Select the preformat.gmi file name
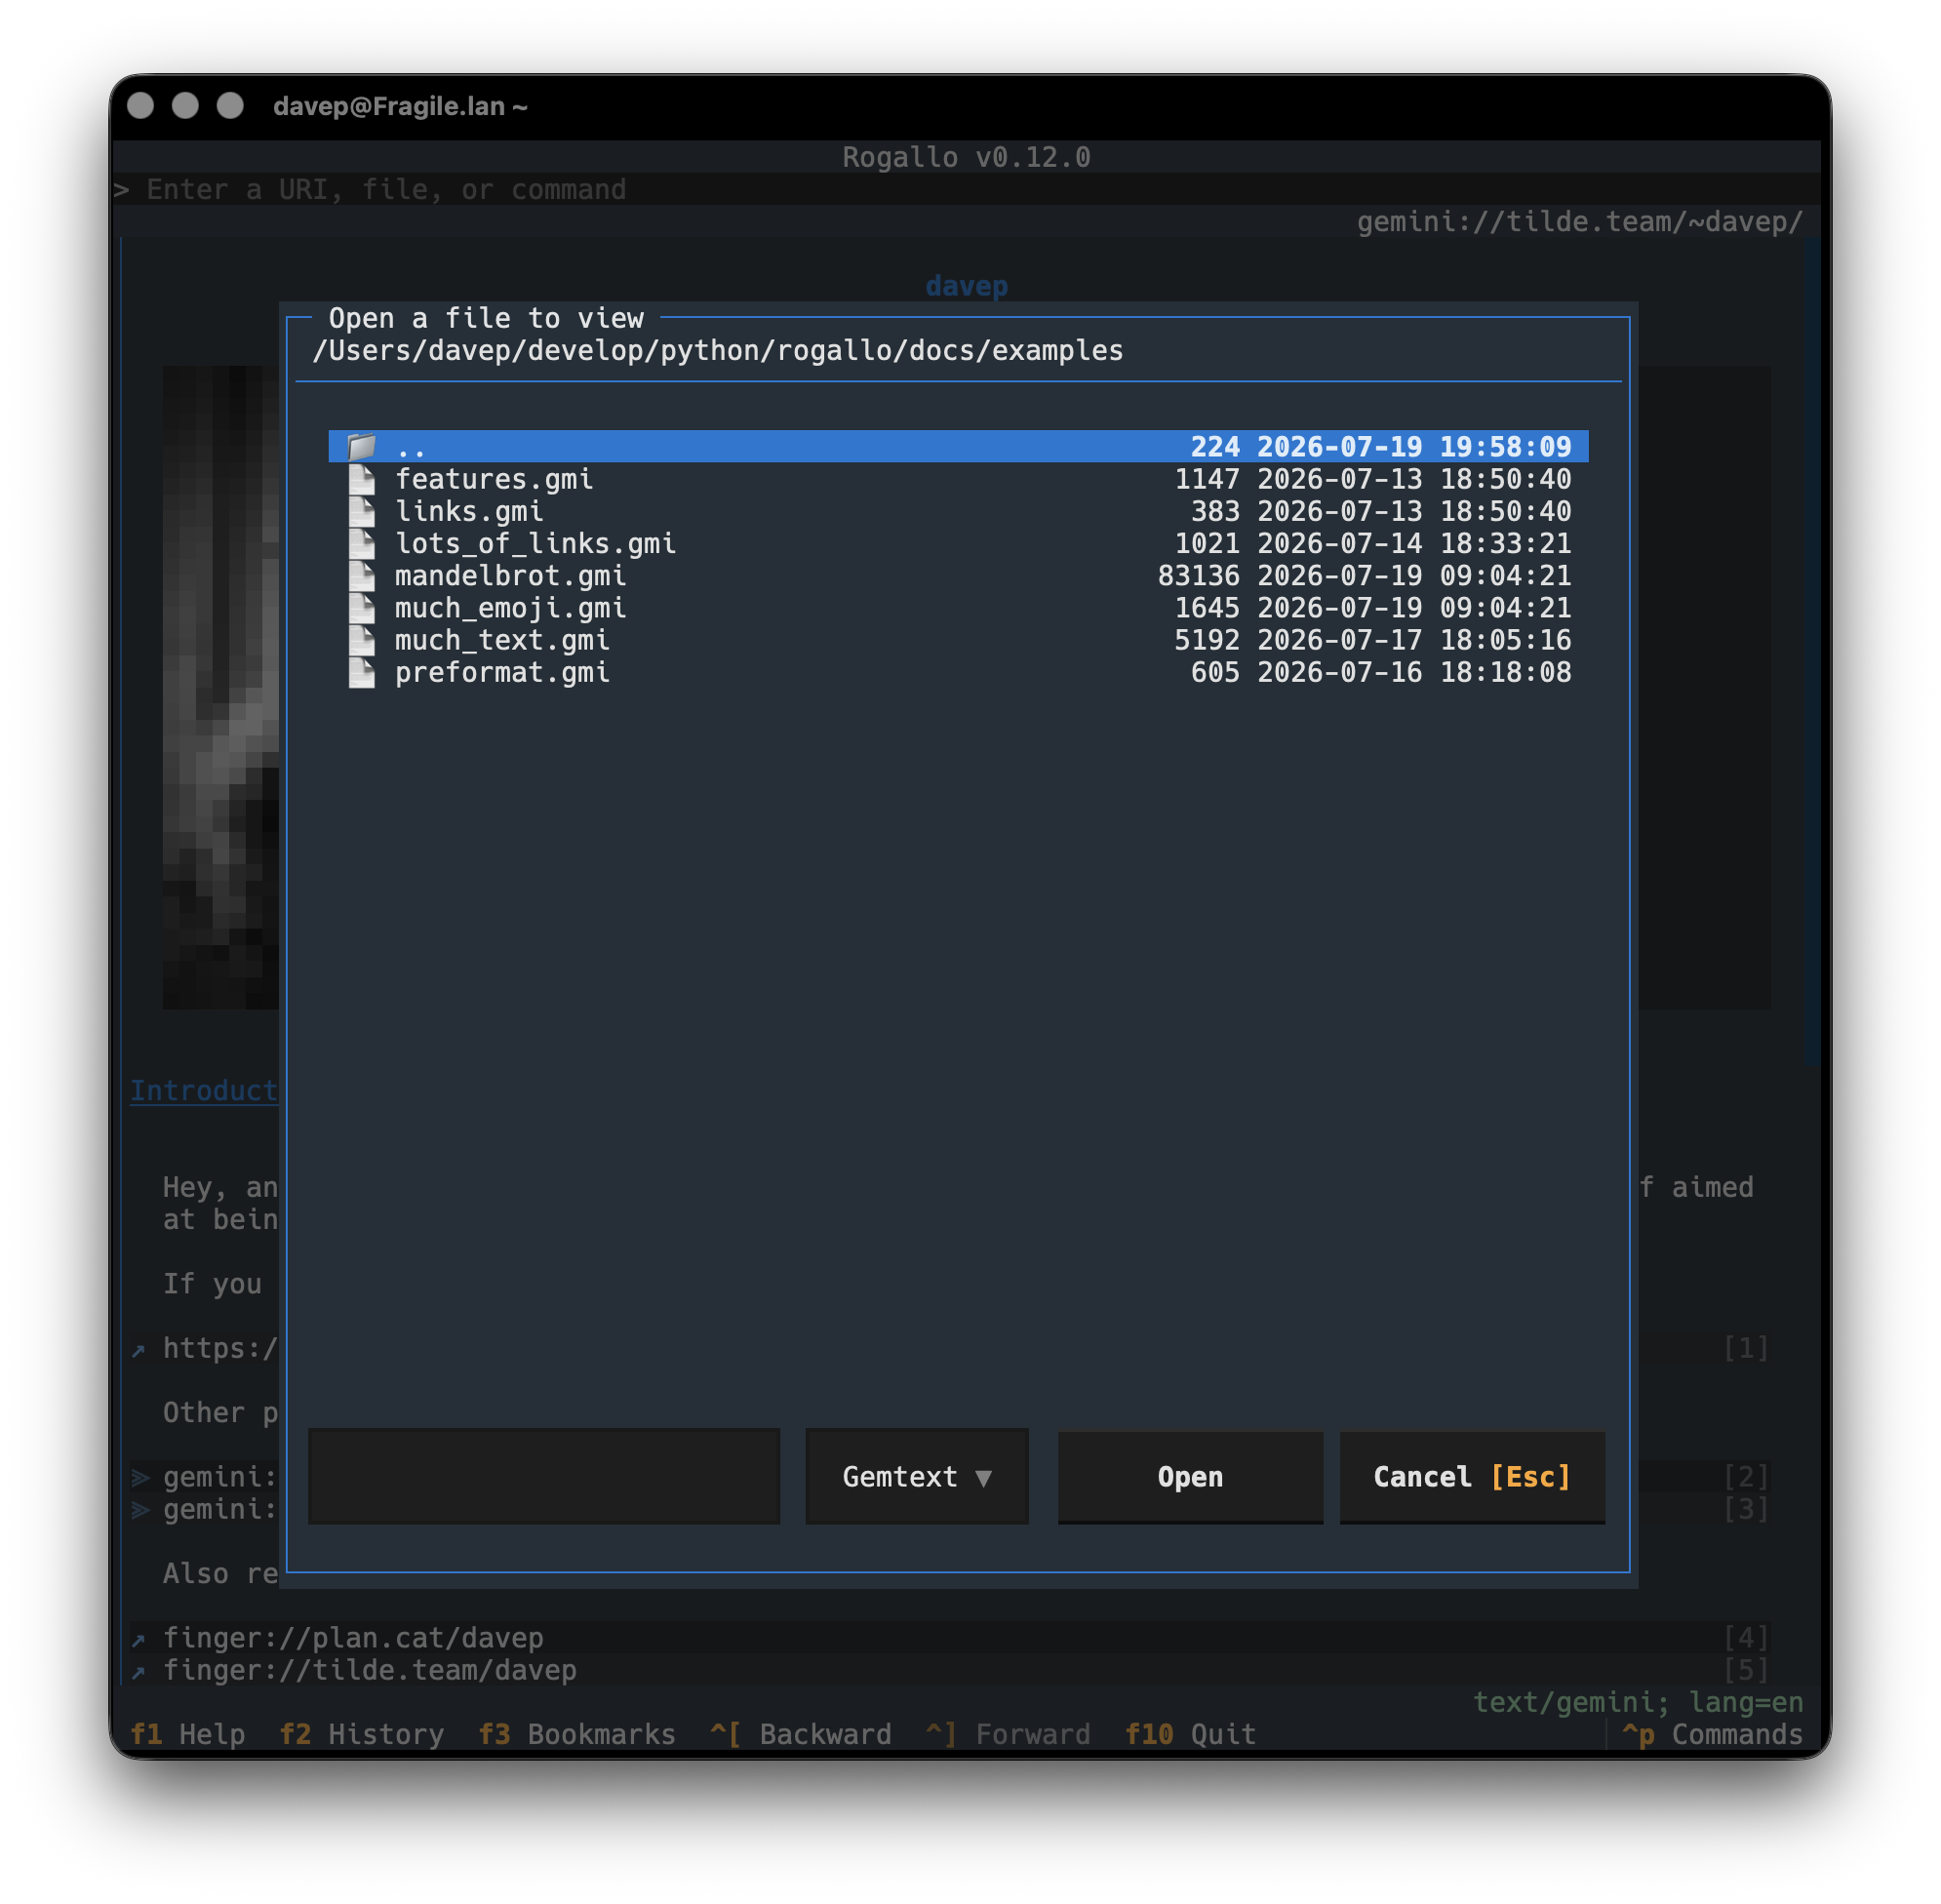Viewport: 1941px width, 1904px height. 502,672
